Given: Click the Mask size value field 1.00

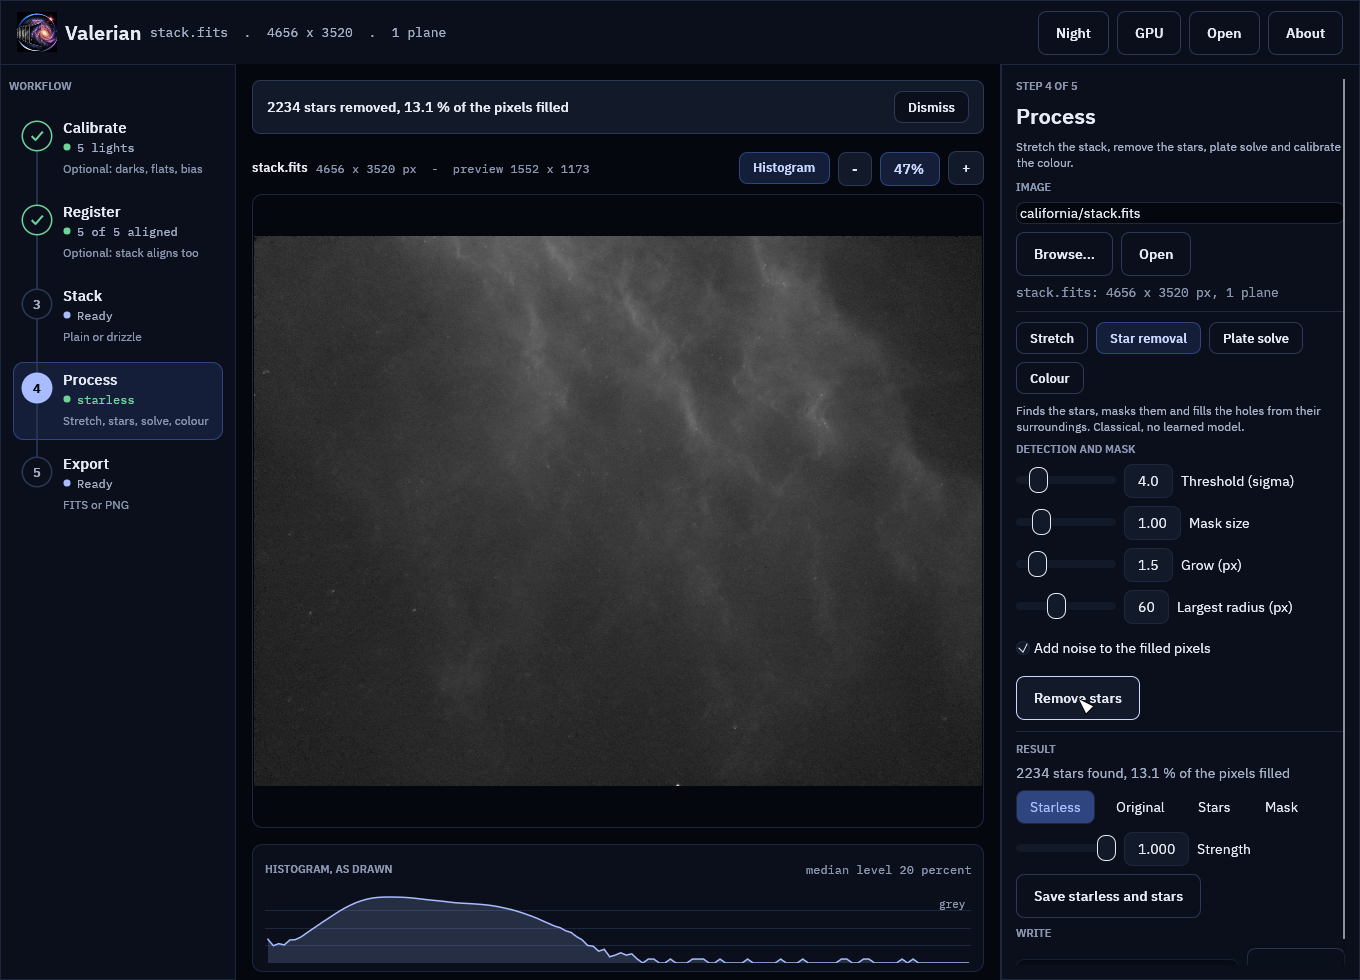Looking at the screenshot, I should tap(1152, 523).
